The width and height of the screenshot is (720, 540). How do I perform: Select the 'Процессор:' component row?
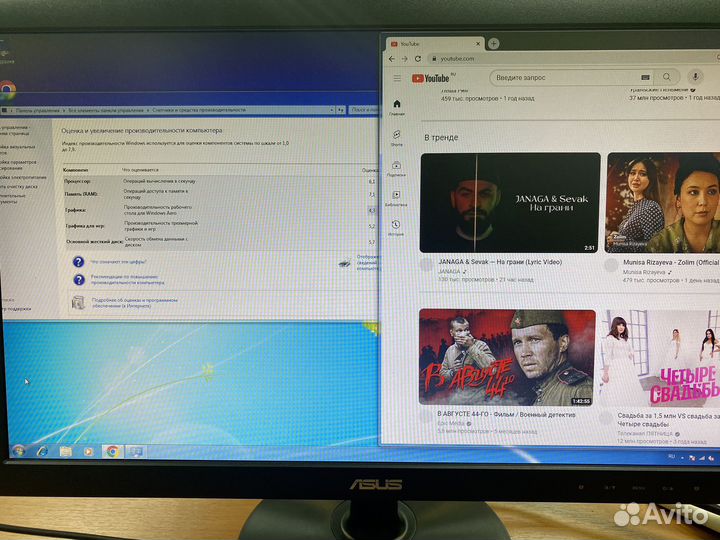[220, 181]
